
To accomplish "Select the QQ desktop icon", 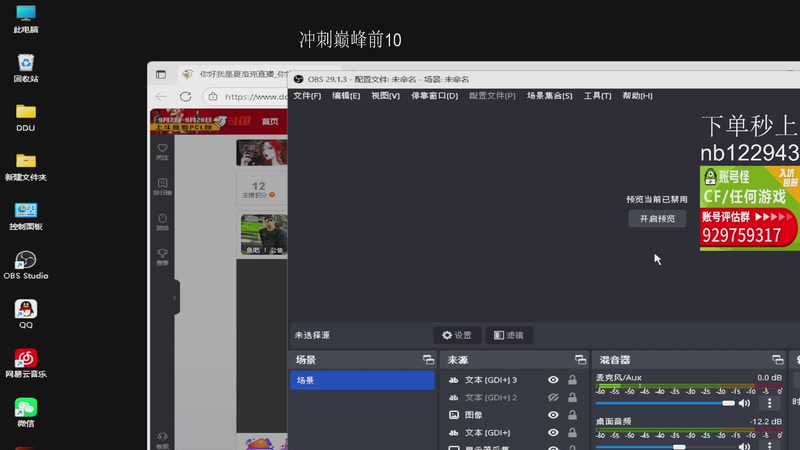I will (x=26, y=314).
